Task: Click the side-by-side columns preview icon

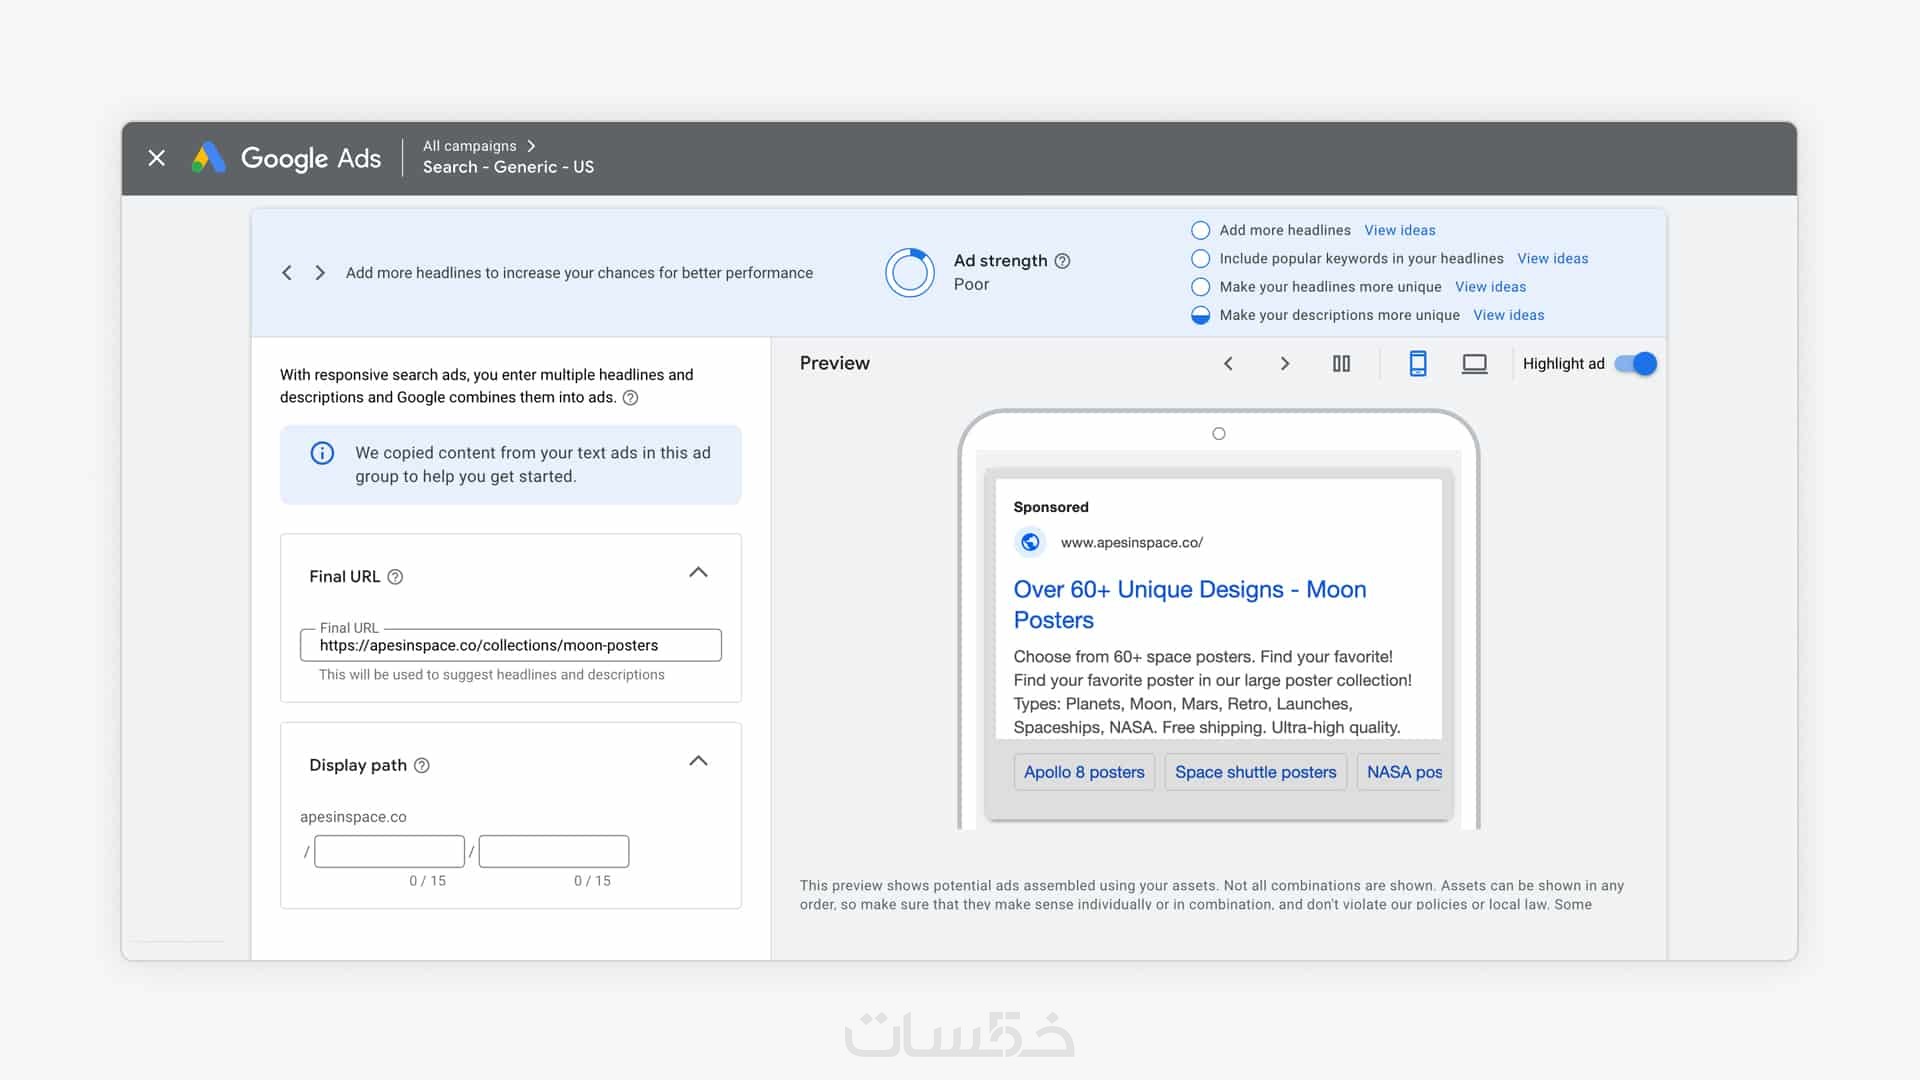Action: 1341,364
